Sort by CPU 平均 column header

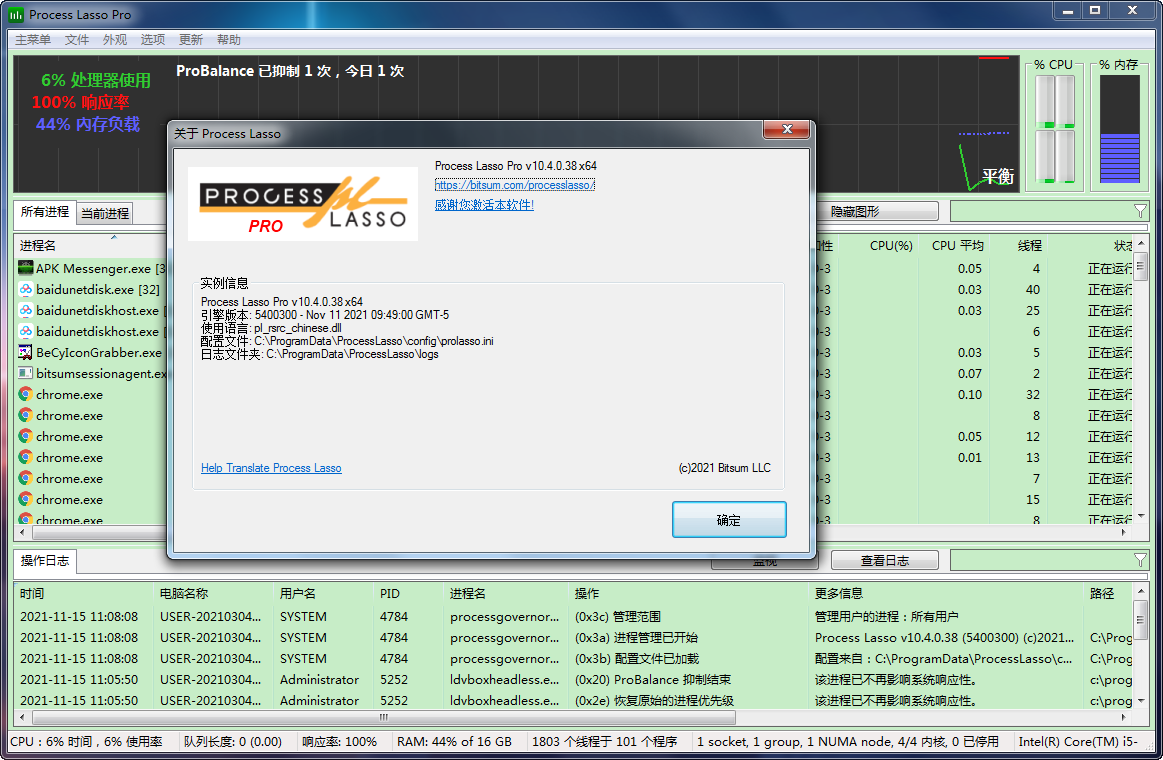(x=954, y=245)
